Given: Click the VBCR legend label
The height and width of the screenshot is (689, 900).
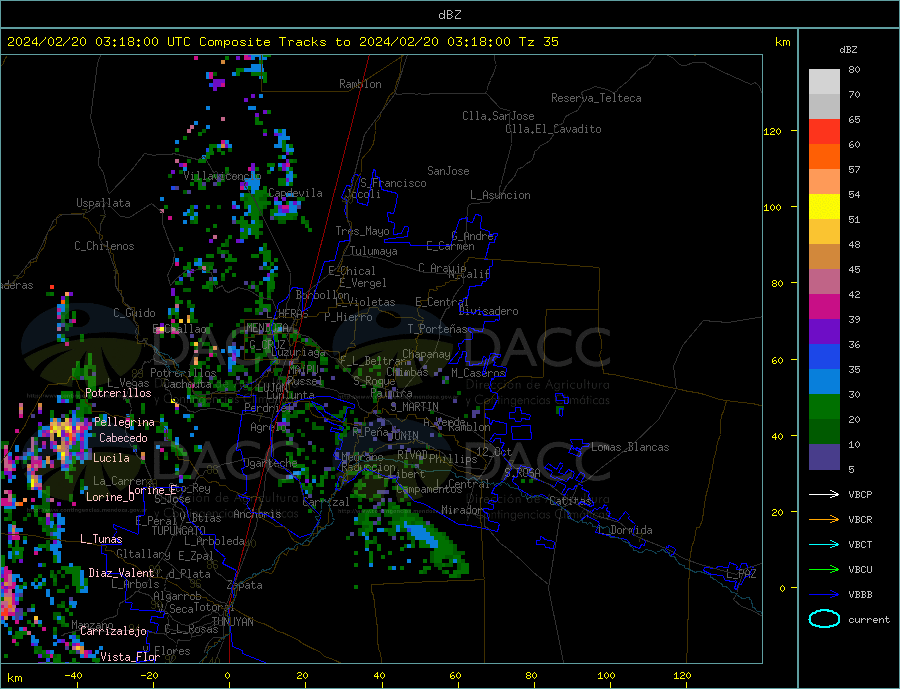Looking at the screenshot, I should 860,520.
